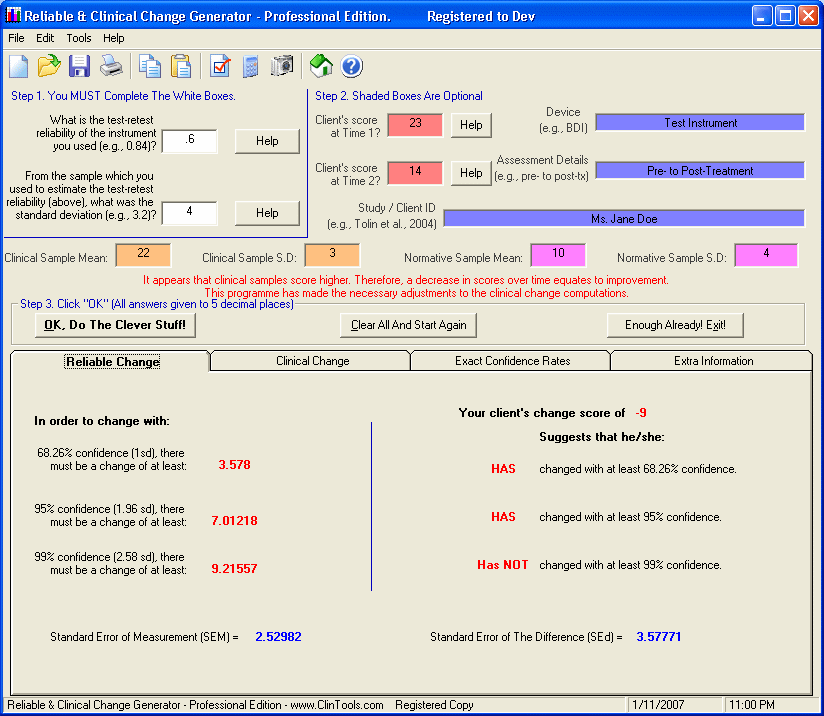Click the checkmark form toolbar icon
This screenshot has width=824, height=716.
220,67
